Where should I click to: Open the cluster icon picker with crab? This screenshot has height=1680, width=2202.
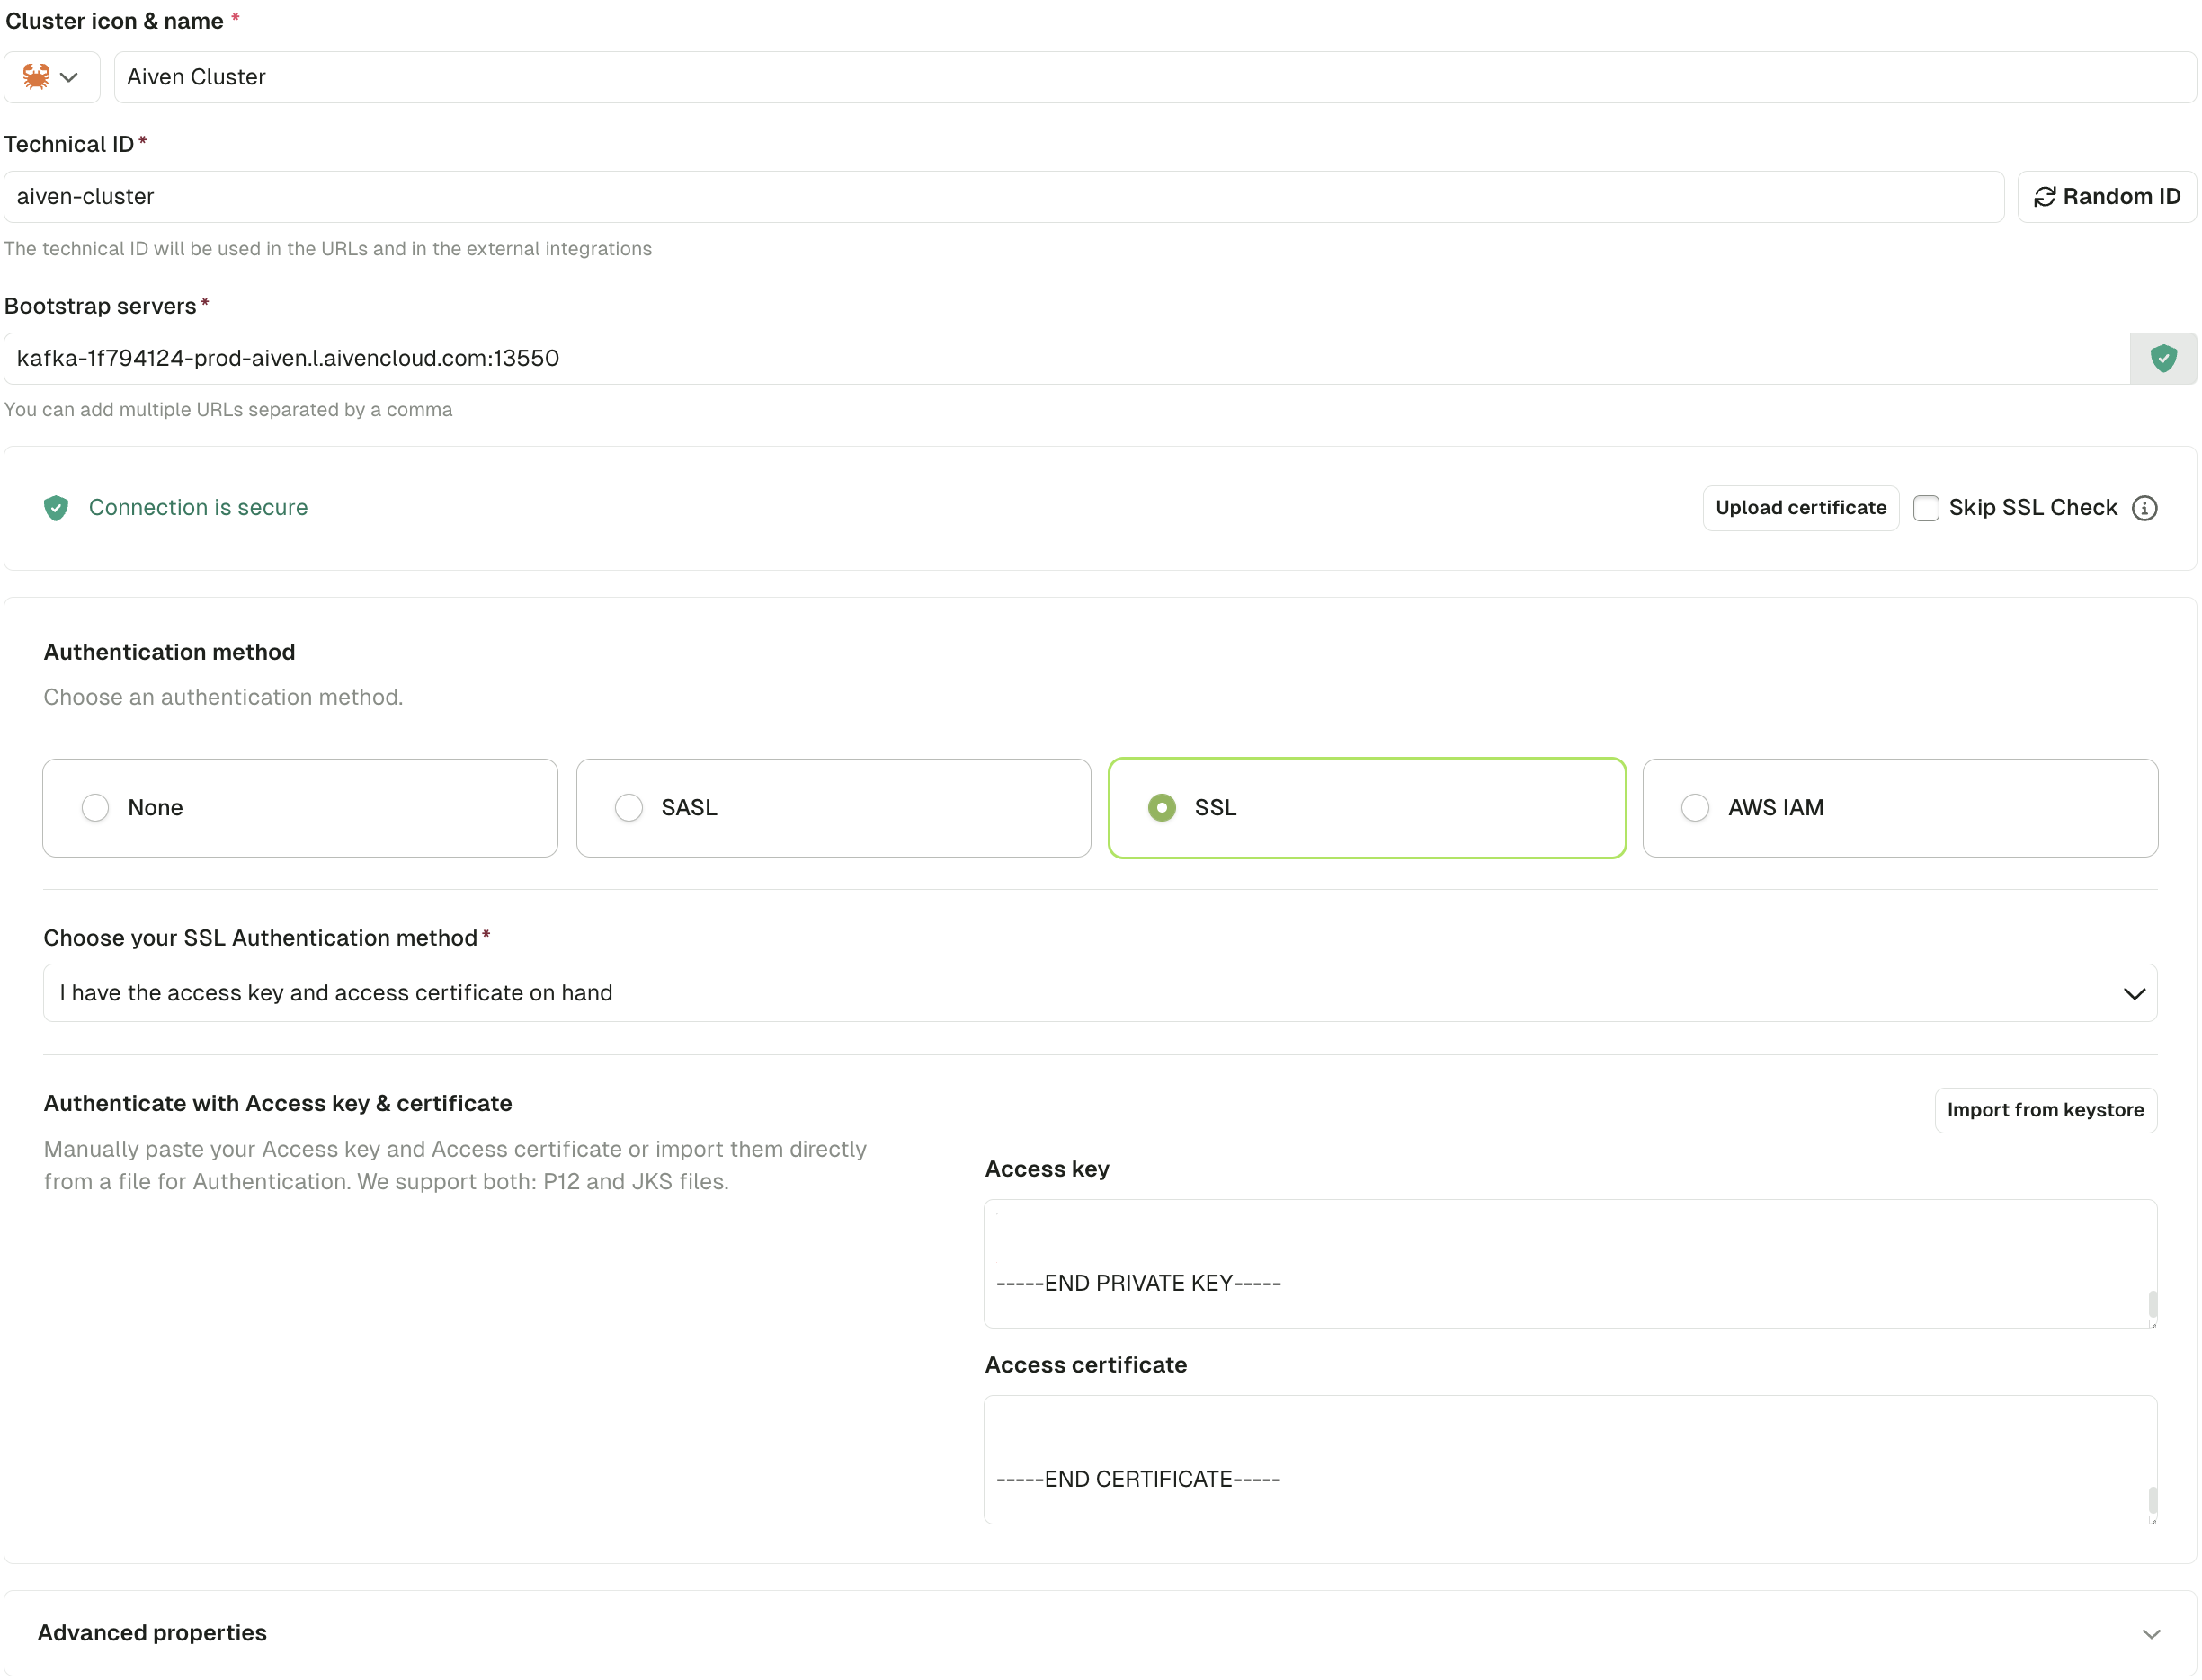click(x=52, y=77)
